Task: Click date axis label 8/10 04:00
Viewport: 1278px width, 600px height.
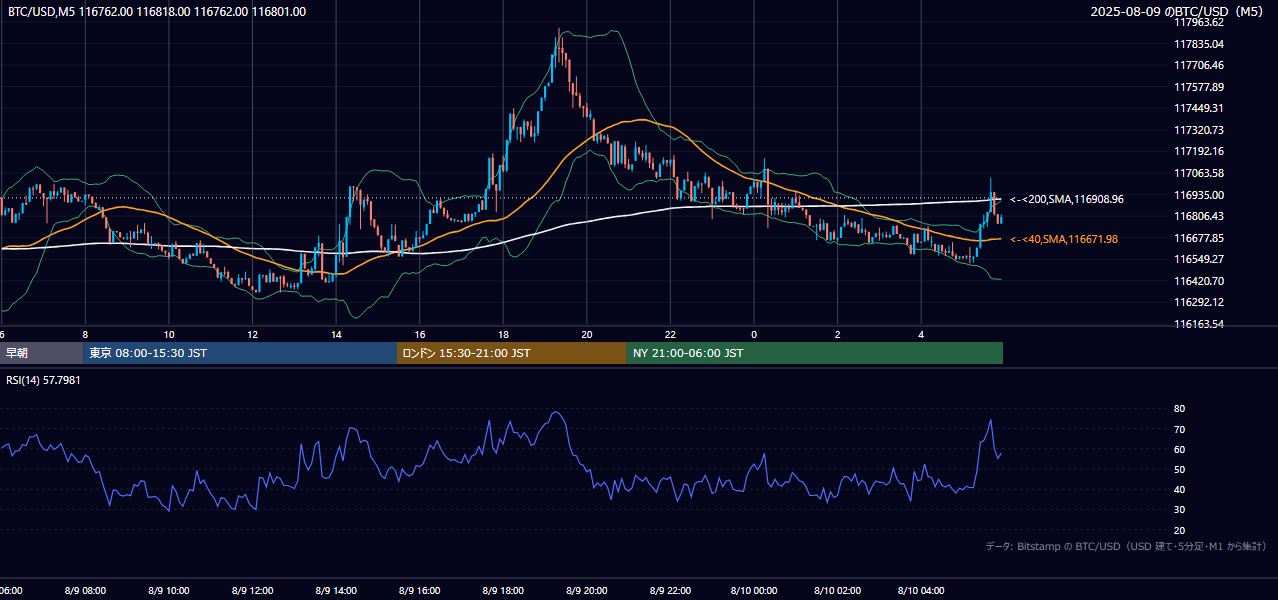Action: [x=922, y=591]
